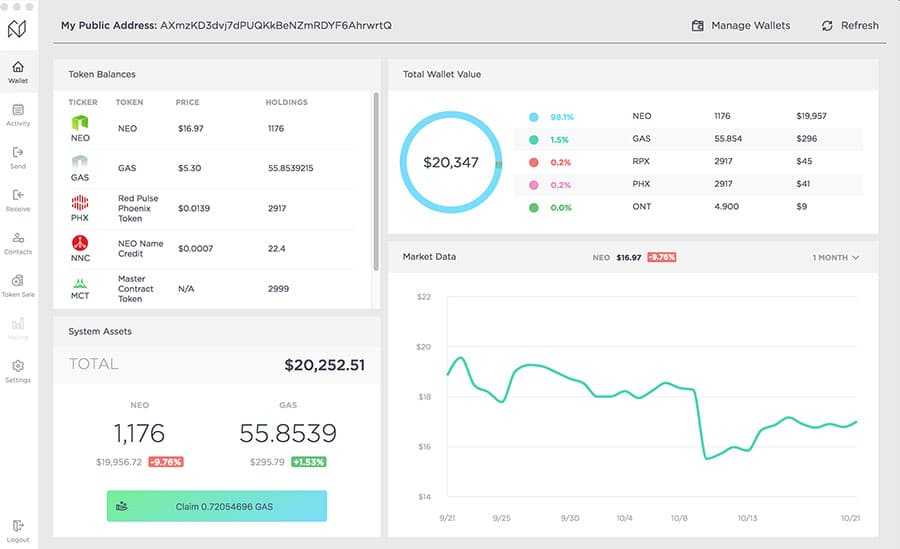The width and height of the screenshot is (900, 549).
Task: Click the Manage Wallets icon
Action: click(697, 25)
